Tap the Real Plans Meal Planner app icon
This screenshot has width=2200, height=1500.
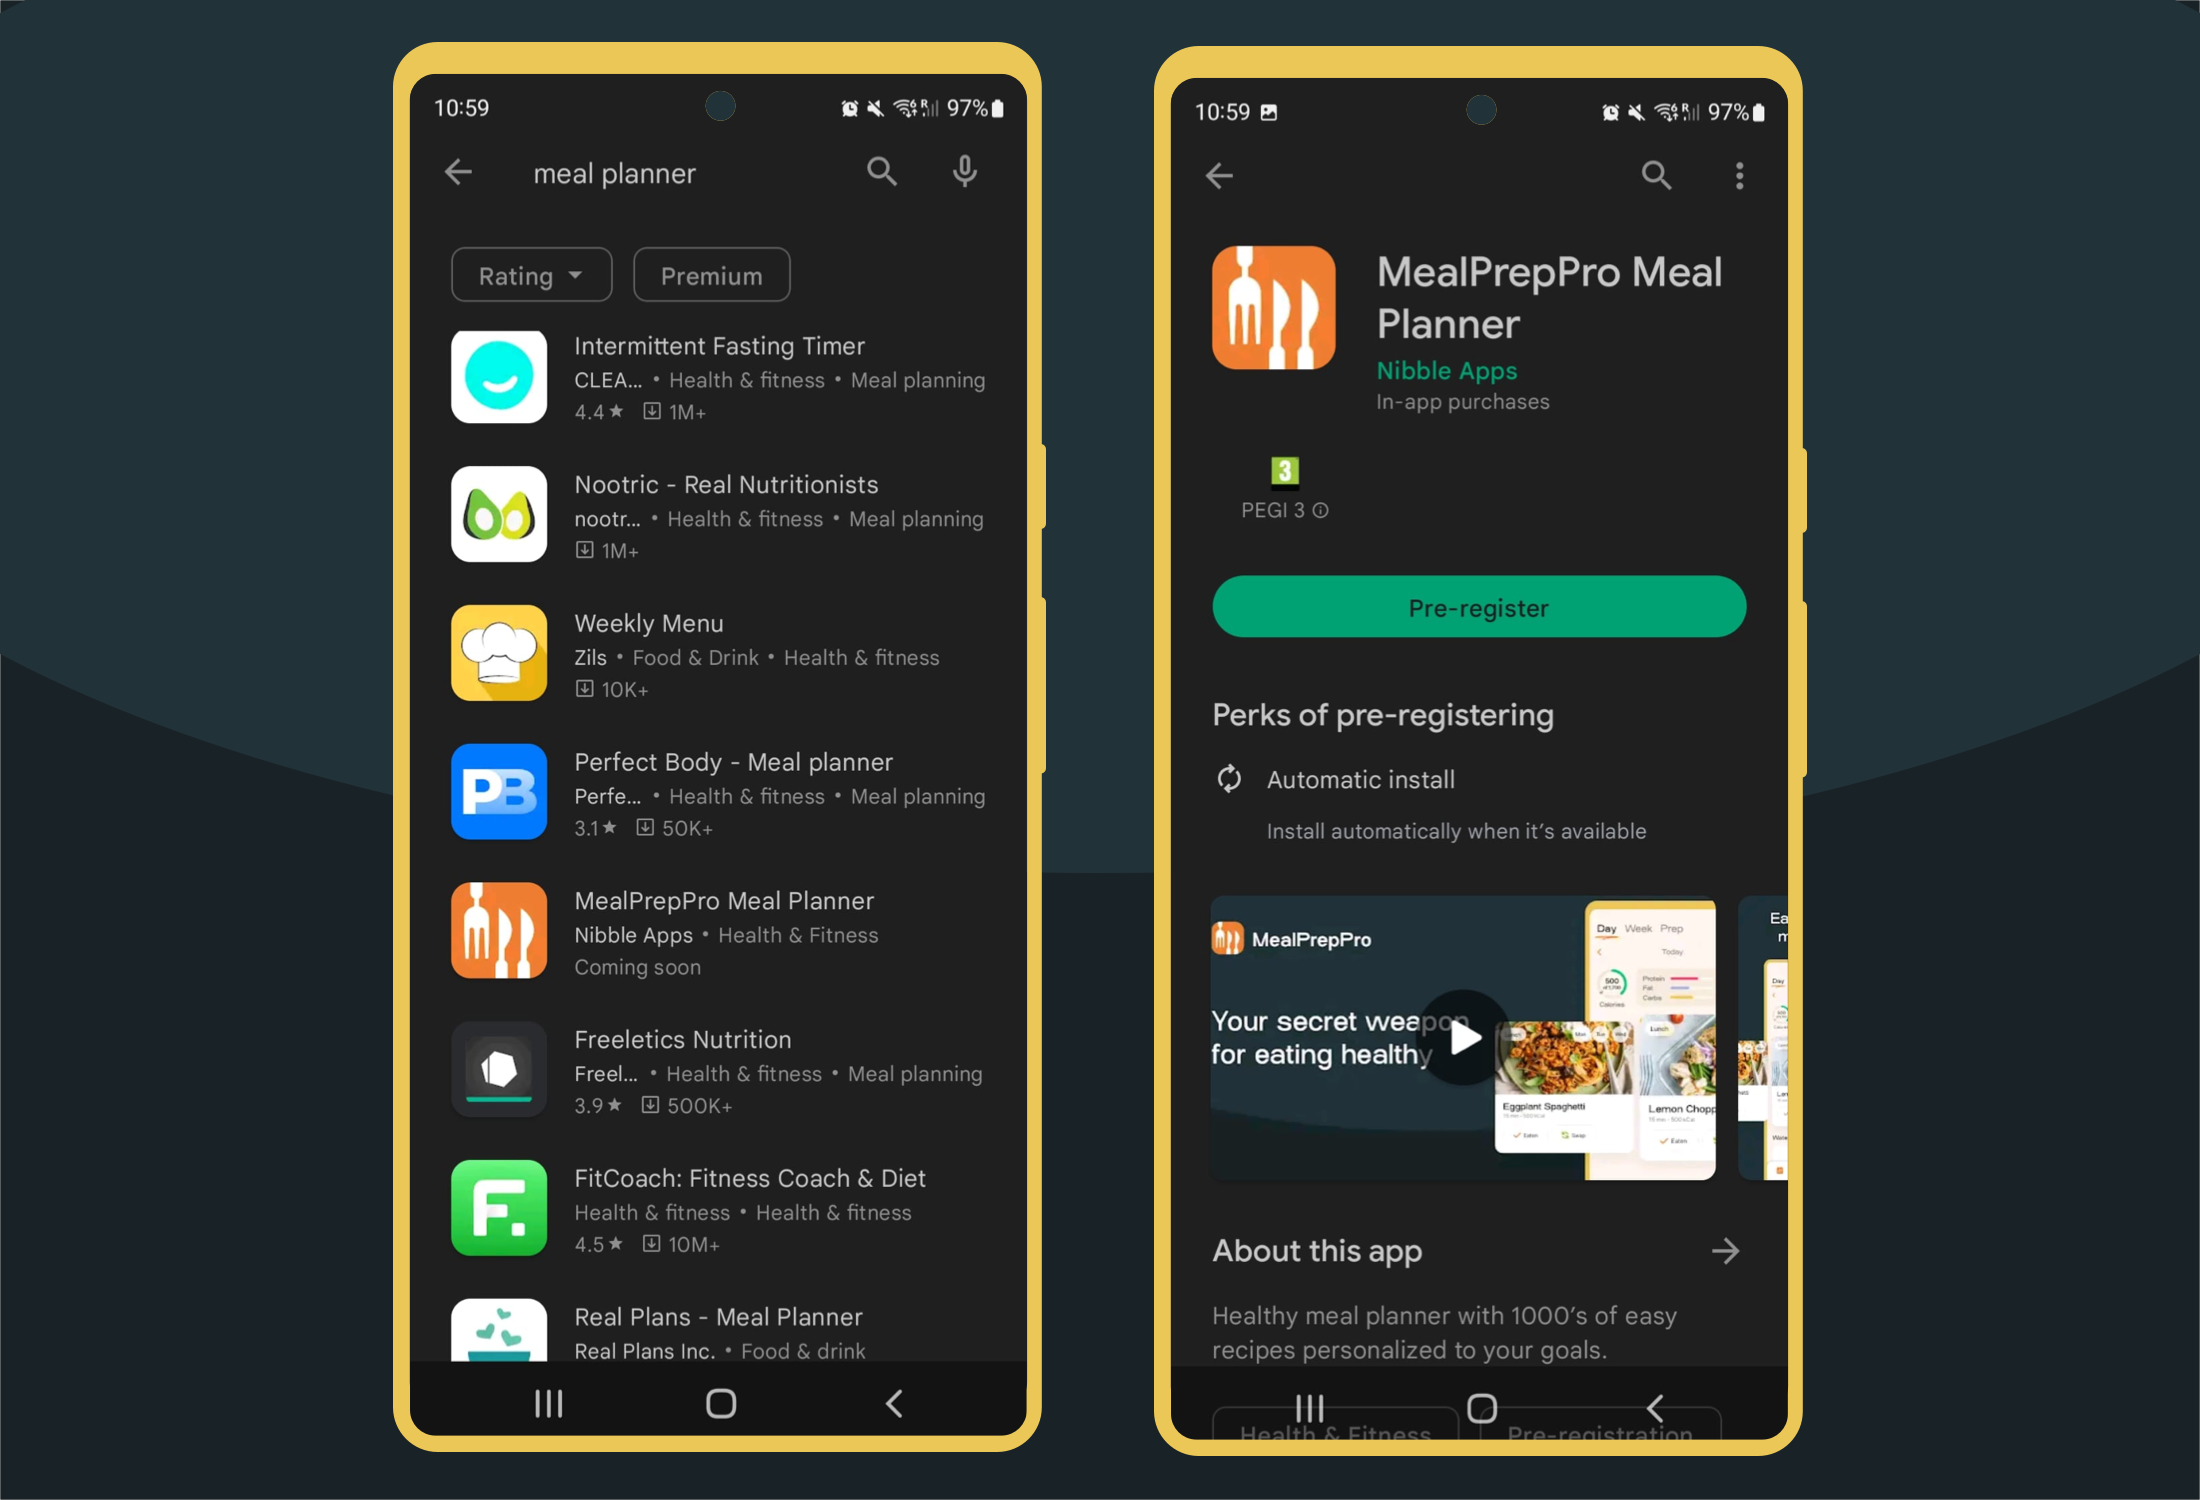pos(502,1338)
